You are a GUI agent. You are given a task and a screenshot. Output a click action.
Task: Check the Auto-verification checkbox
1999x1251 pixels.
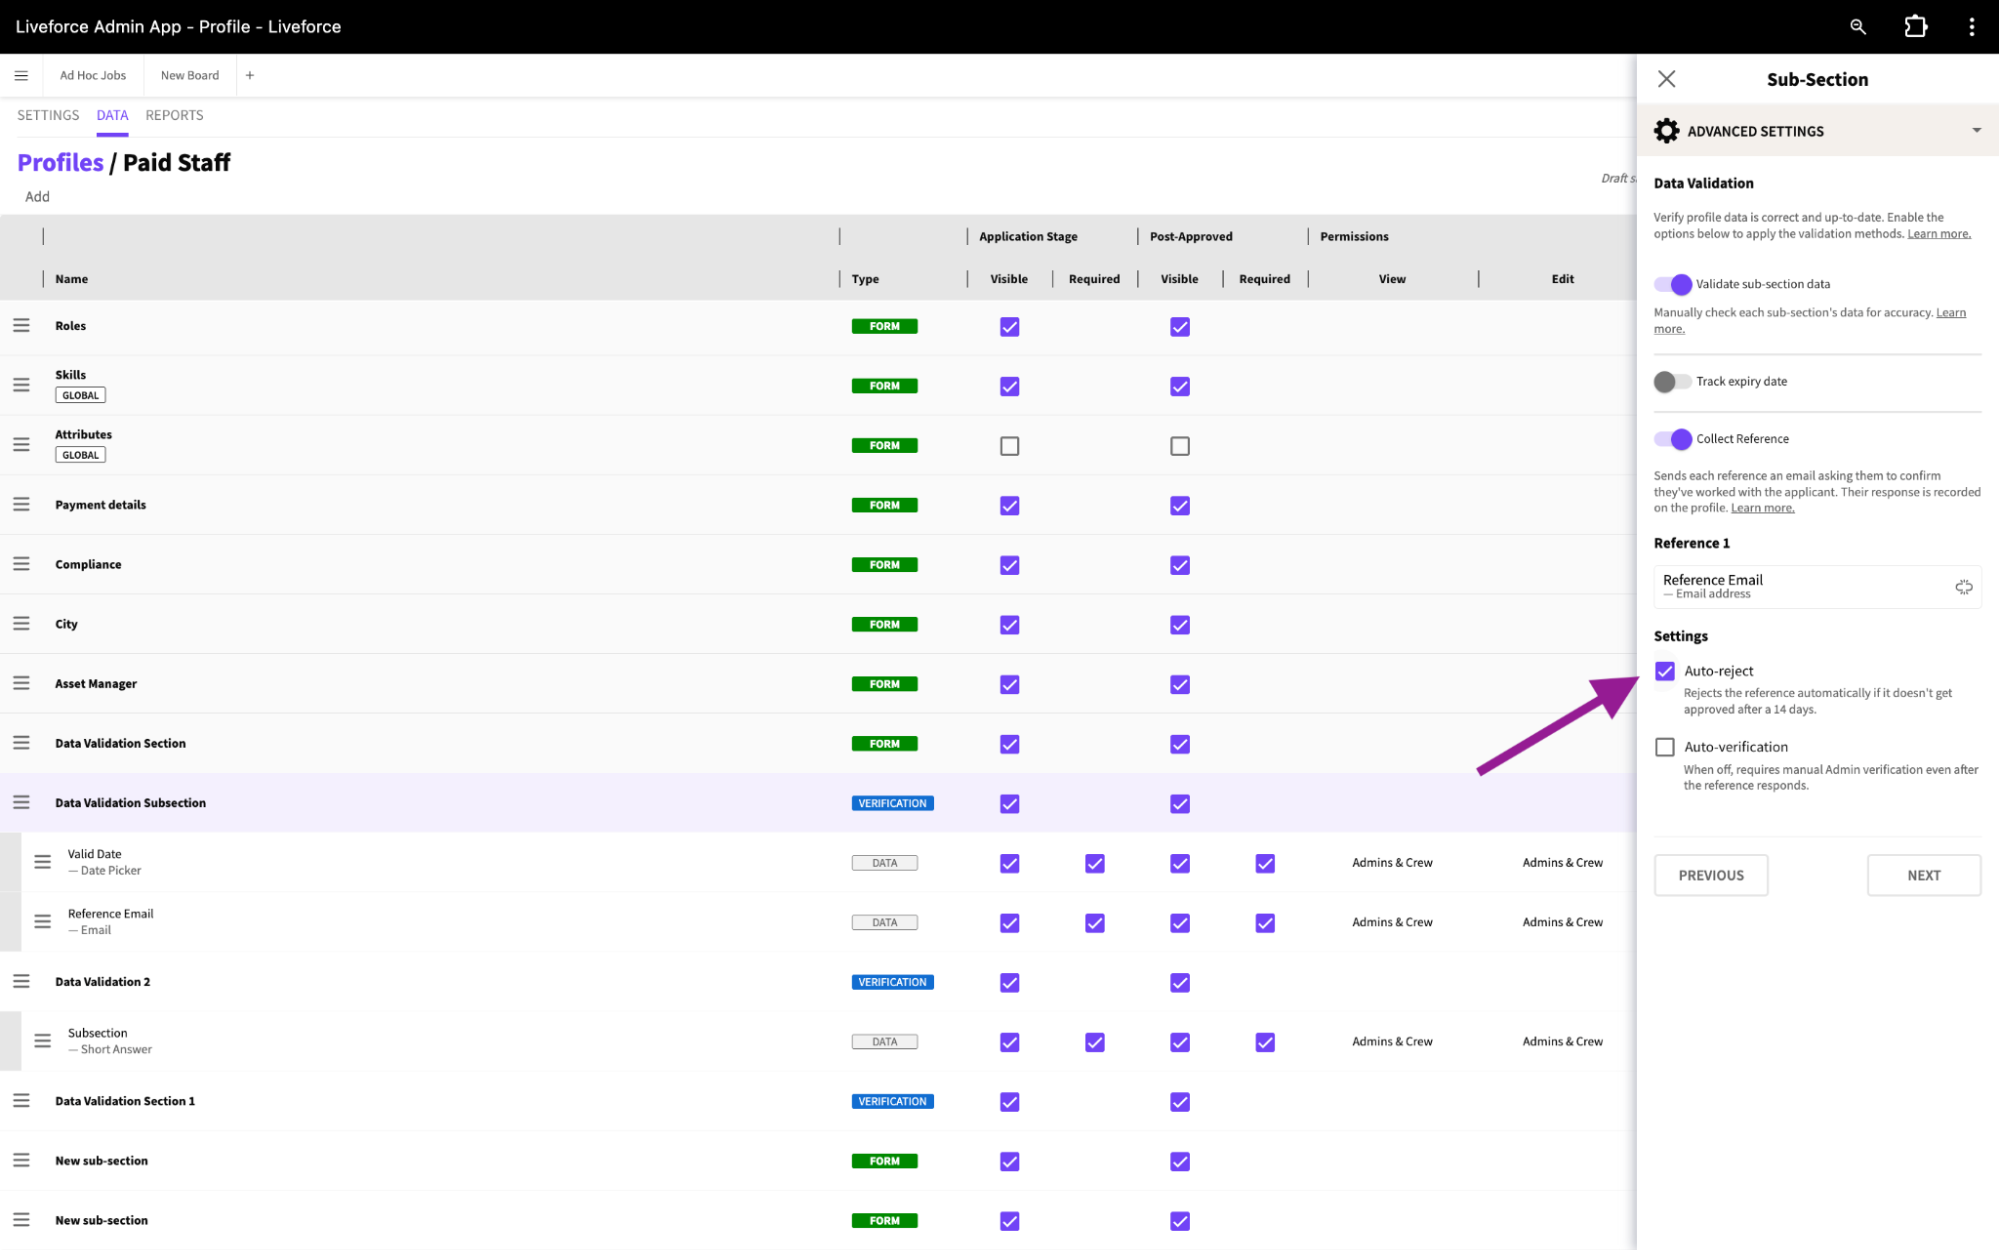pyautogui.click(x=1665, y=747)
